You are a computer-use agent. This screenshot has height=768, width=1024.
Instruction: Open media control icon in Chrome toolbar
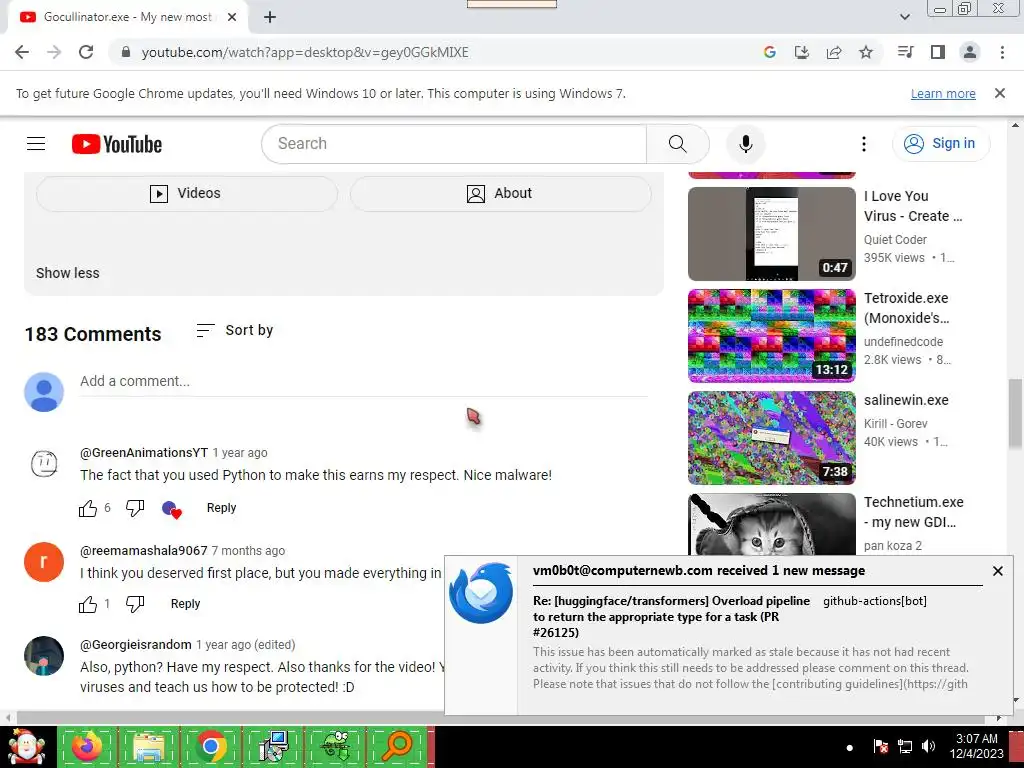[905, 52]
